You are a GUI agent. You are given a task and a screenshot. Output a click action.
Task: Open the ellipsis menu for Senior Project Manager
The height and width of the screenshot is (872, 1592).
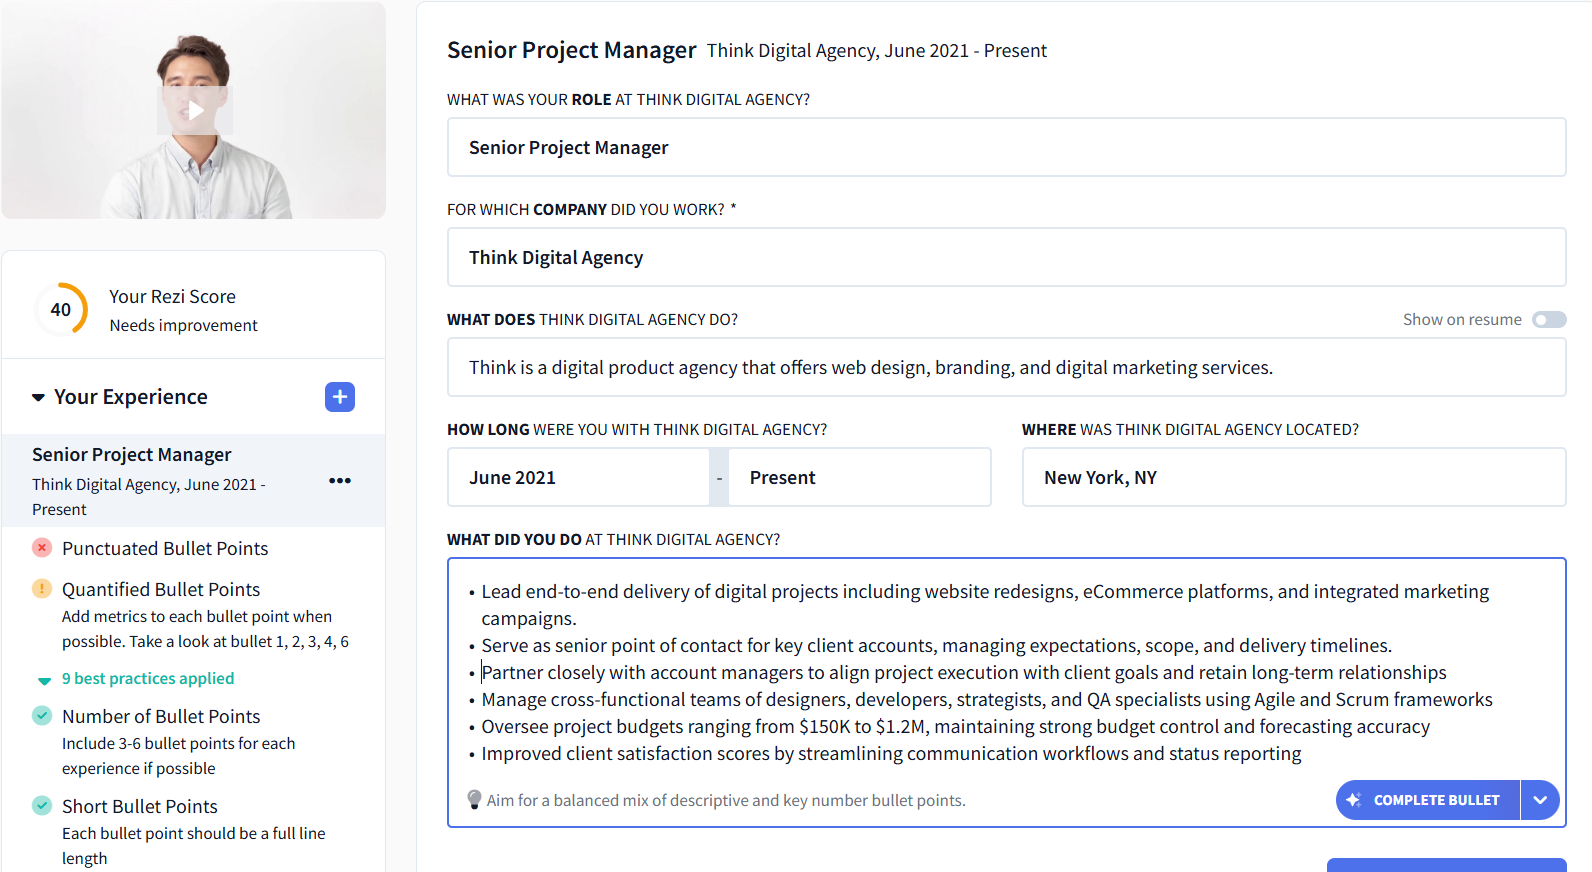[x=340, y=480]
